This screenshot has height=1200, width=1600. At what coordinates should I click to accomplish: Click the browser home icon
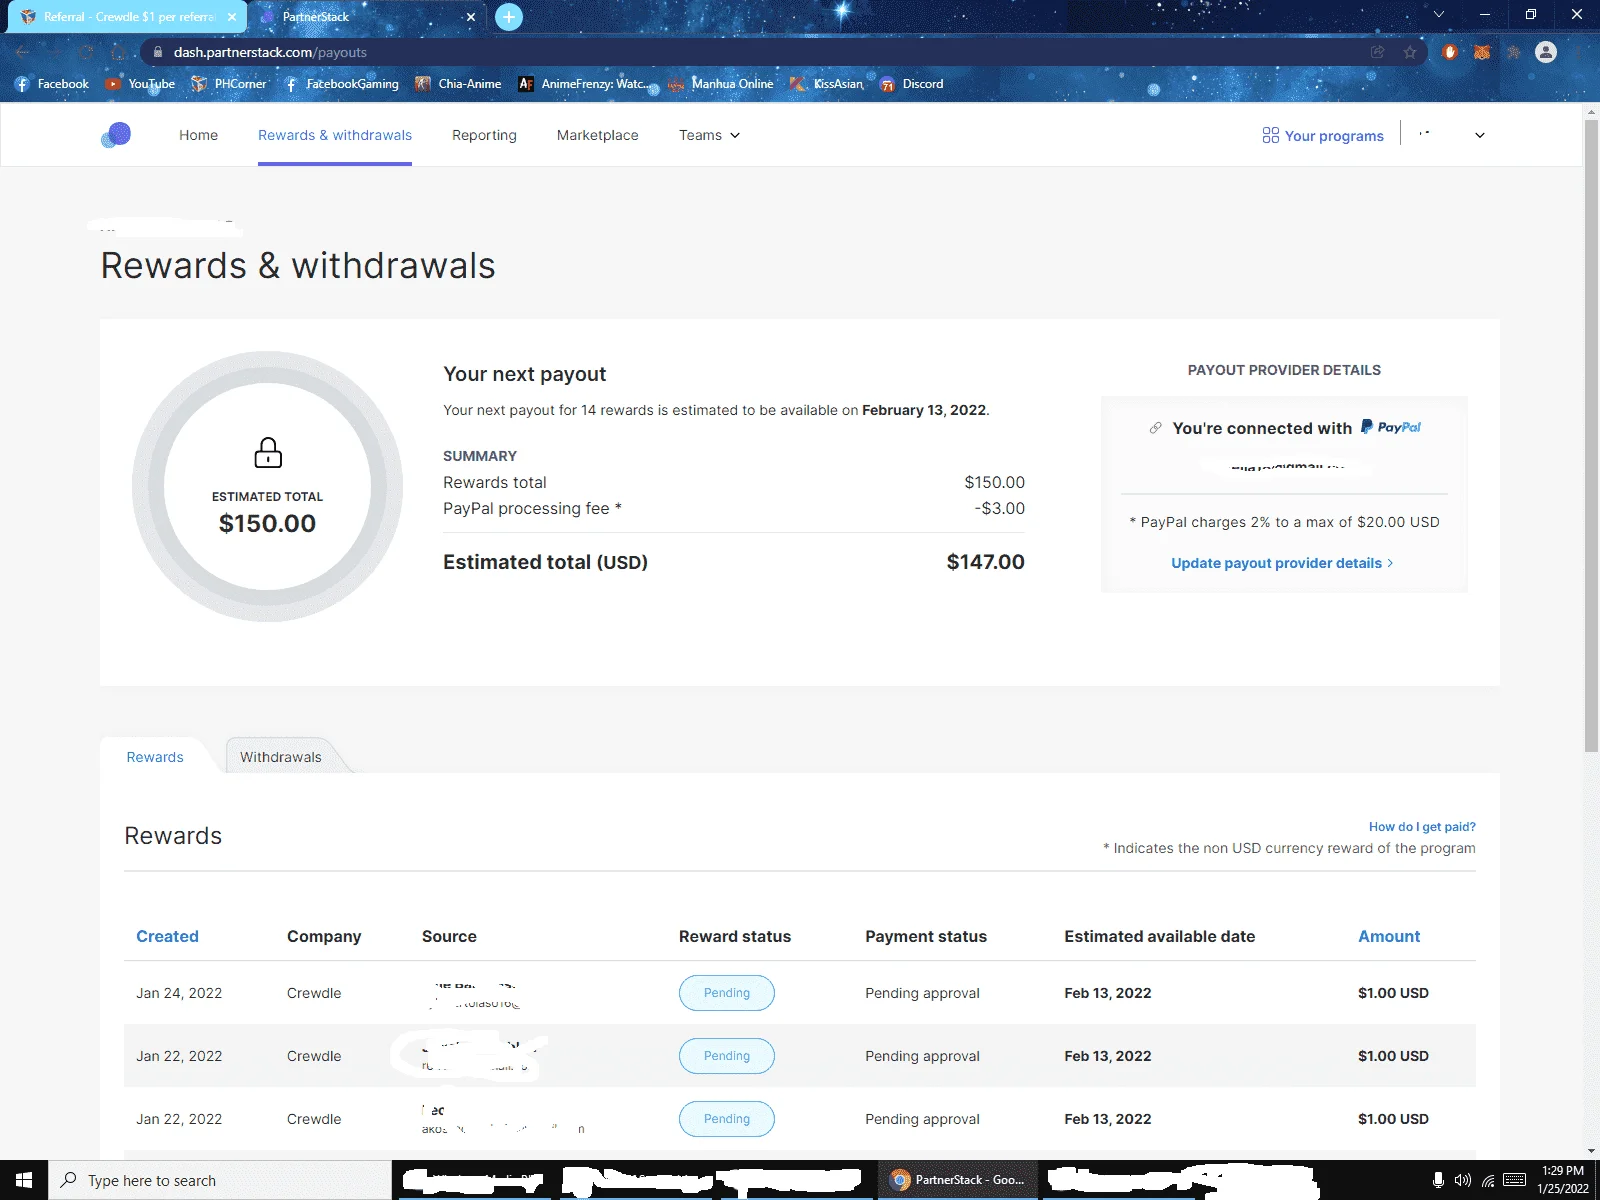click(119, 52)
